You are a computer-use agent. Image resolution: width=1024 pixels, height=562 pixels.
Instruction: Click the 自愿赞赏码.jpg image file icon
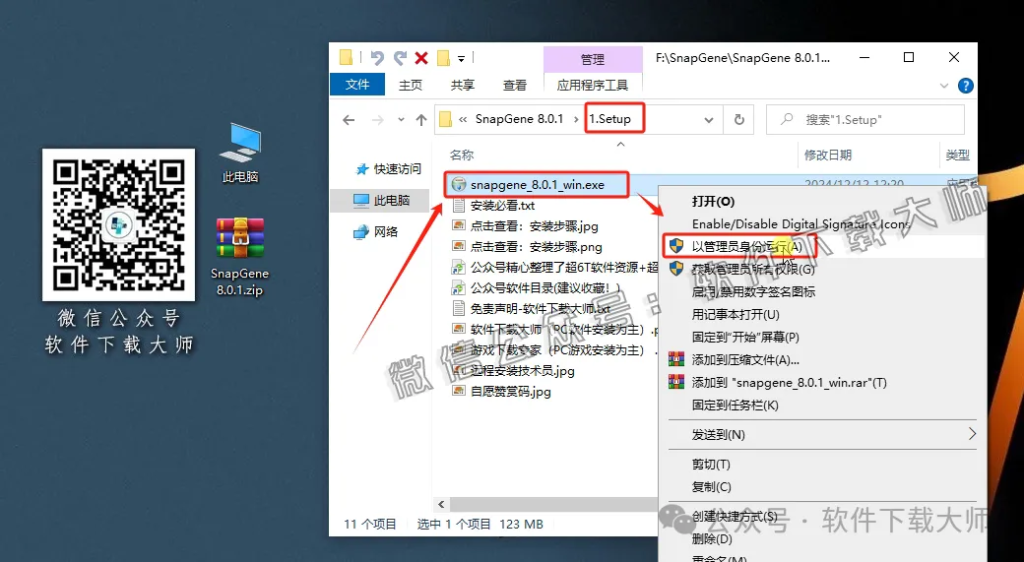click(x=459, y=392)
